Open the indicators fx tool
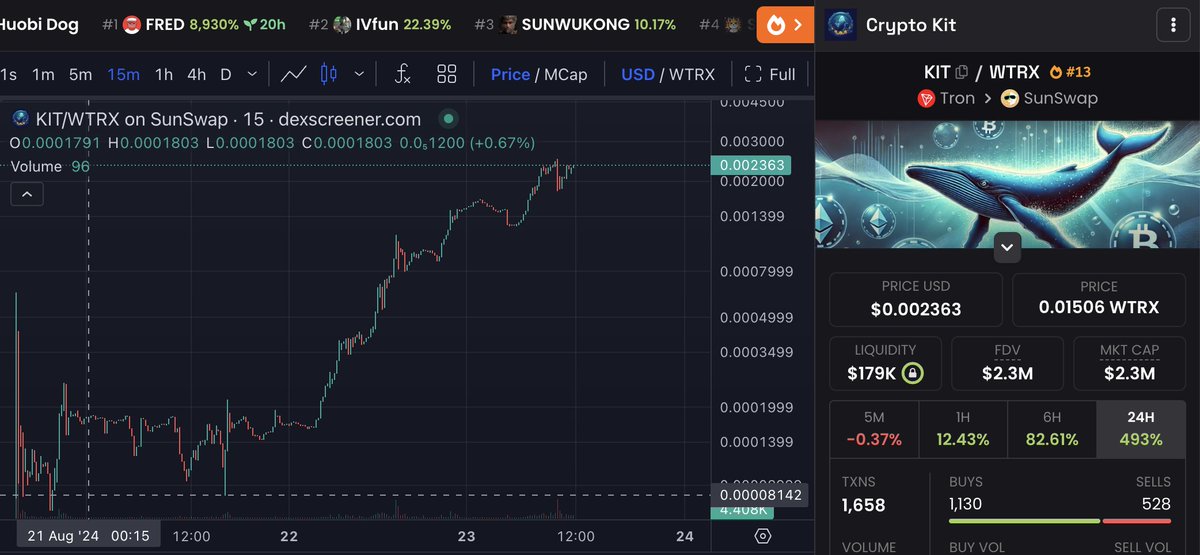The width and height of the screenshot is (1200, 555). [403, 74]
